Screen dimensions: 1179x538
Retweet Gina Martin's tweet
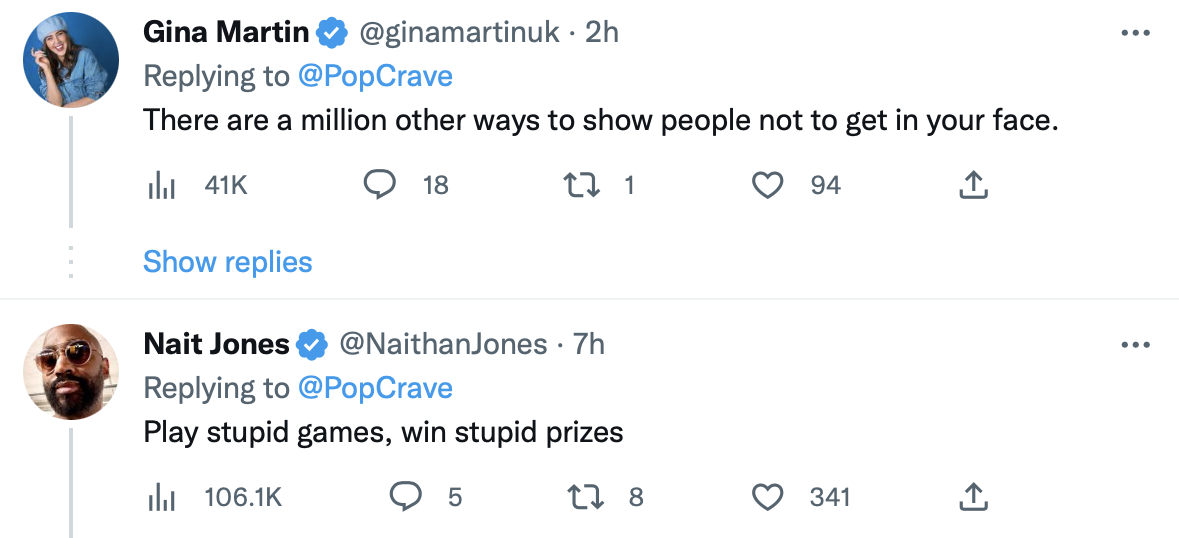(x=578, y=185)
